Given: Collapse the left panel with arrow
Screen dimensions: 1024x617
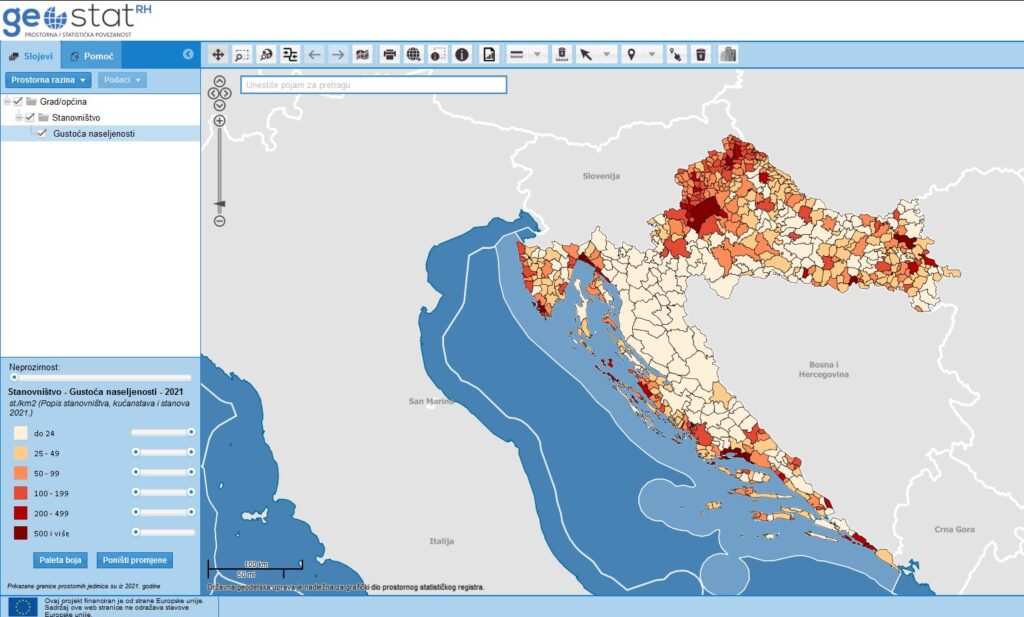Looking at the screenshot, I should coord(188,55).
